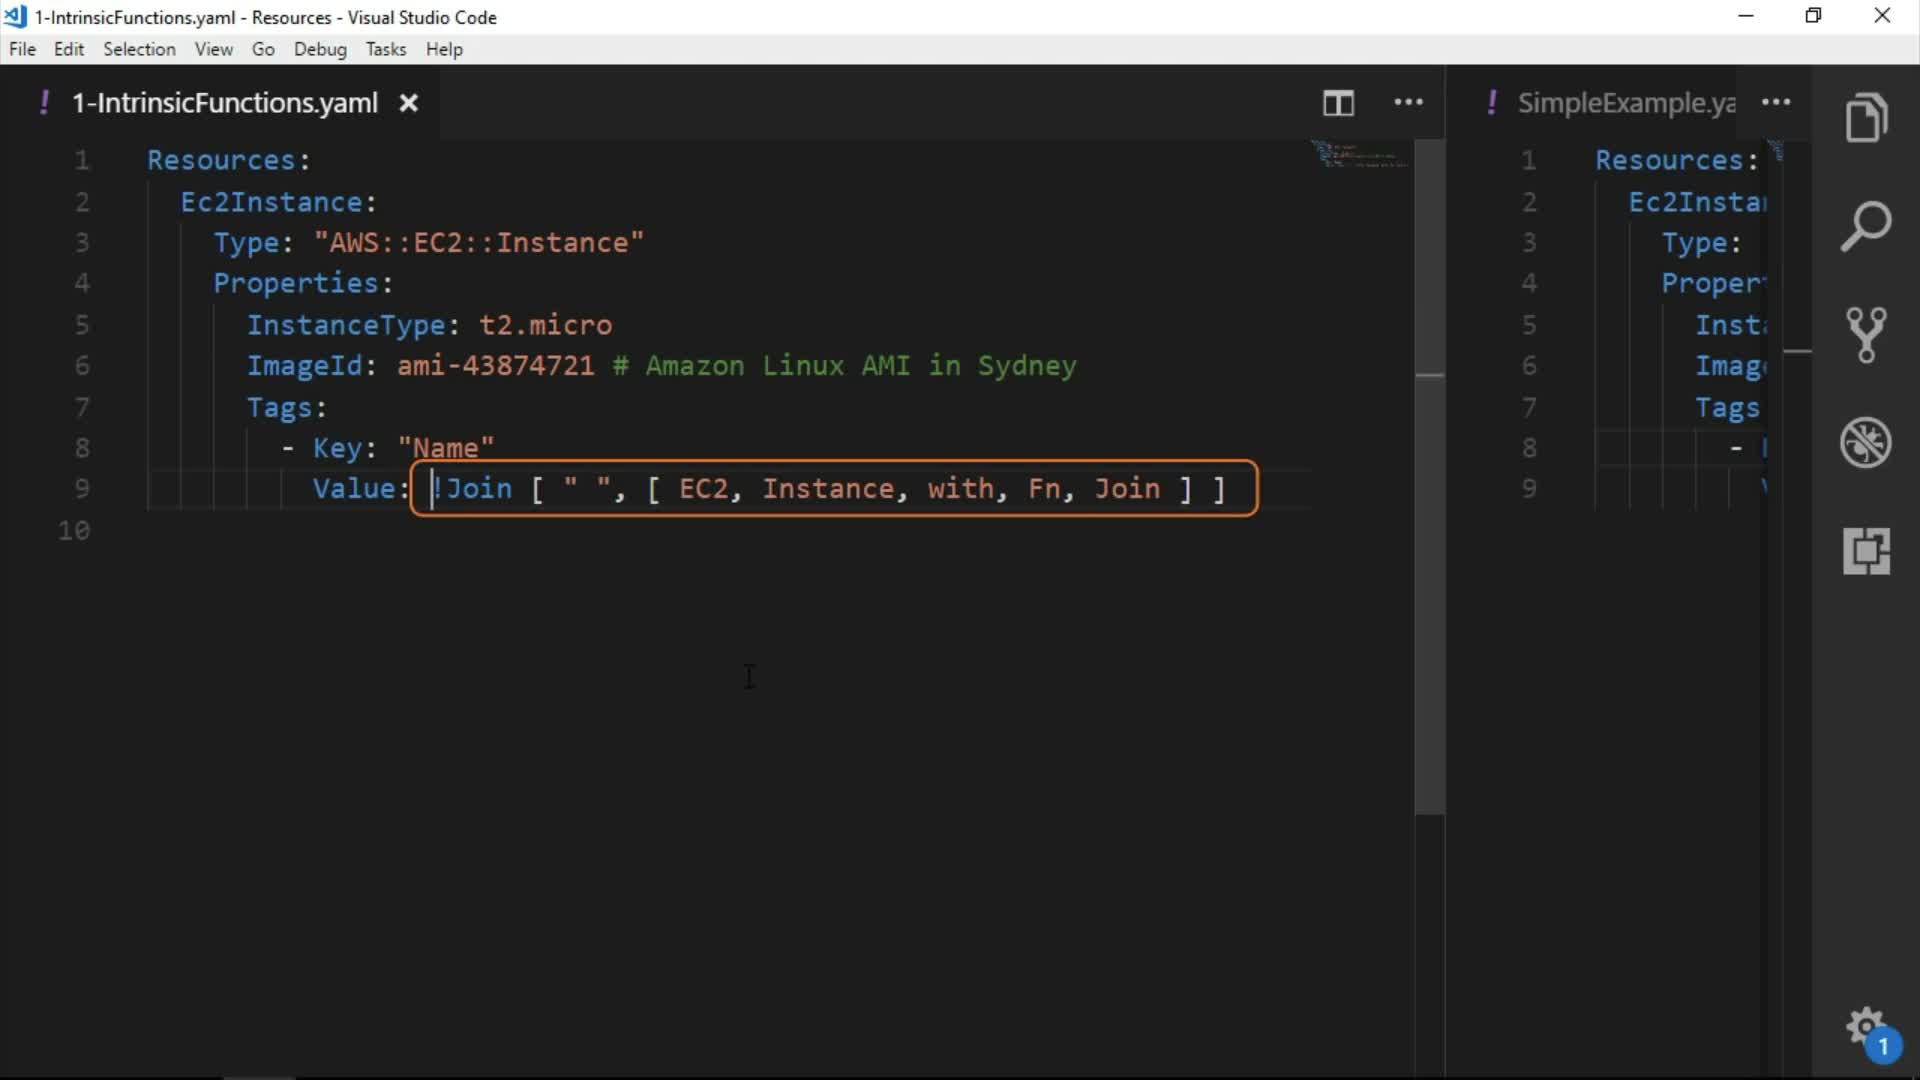The image size is (1920, 1080).
Task: Open right editor's more actions menu
Action: click(x=1776, y=103)
